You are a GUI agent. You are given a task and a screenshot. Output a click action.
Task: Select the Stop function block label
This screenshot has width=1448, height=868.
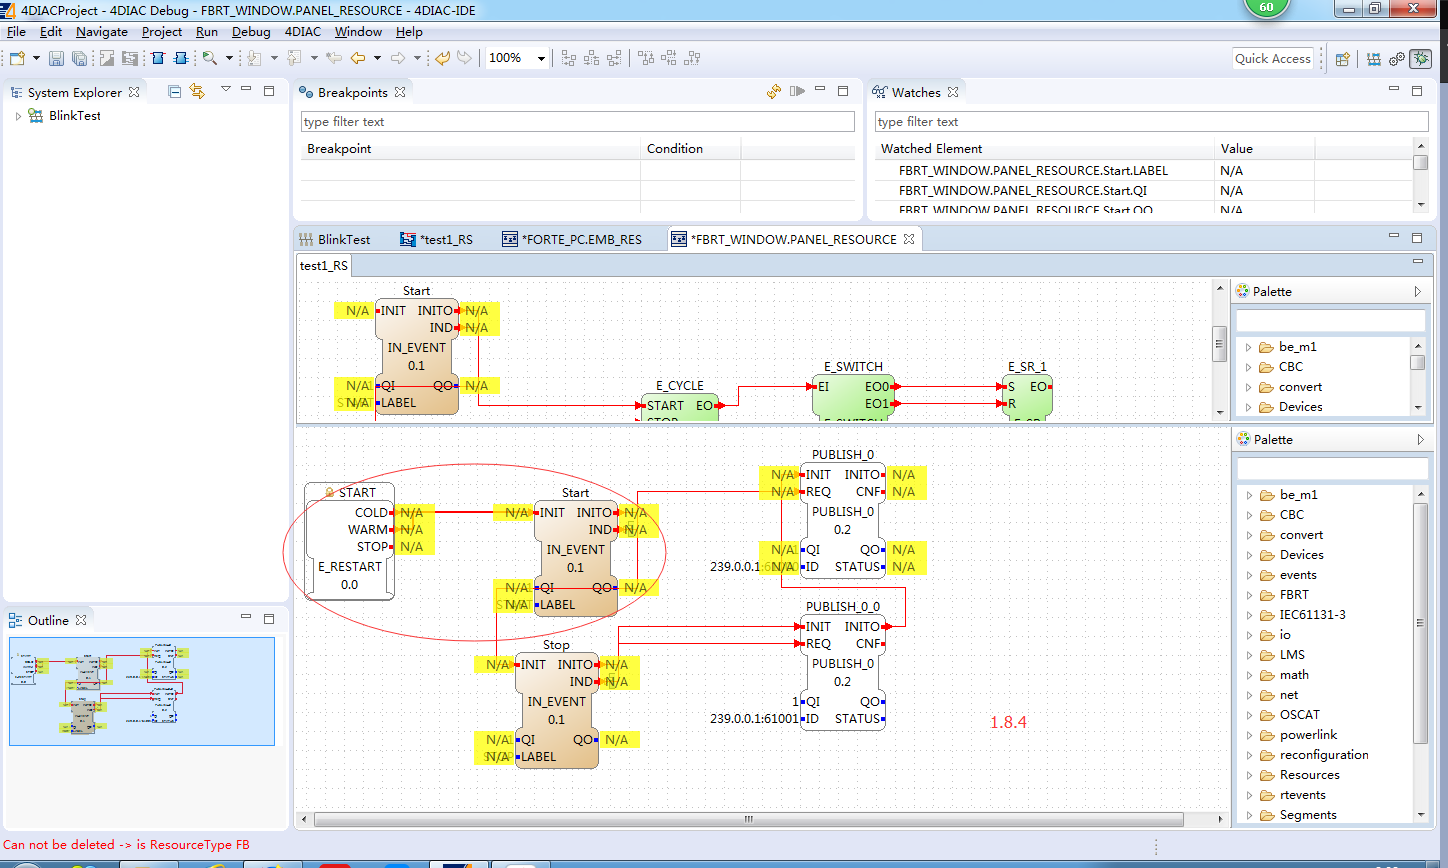tap(556, 645)
